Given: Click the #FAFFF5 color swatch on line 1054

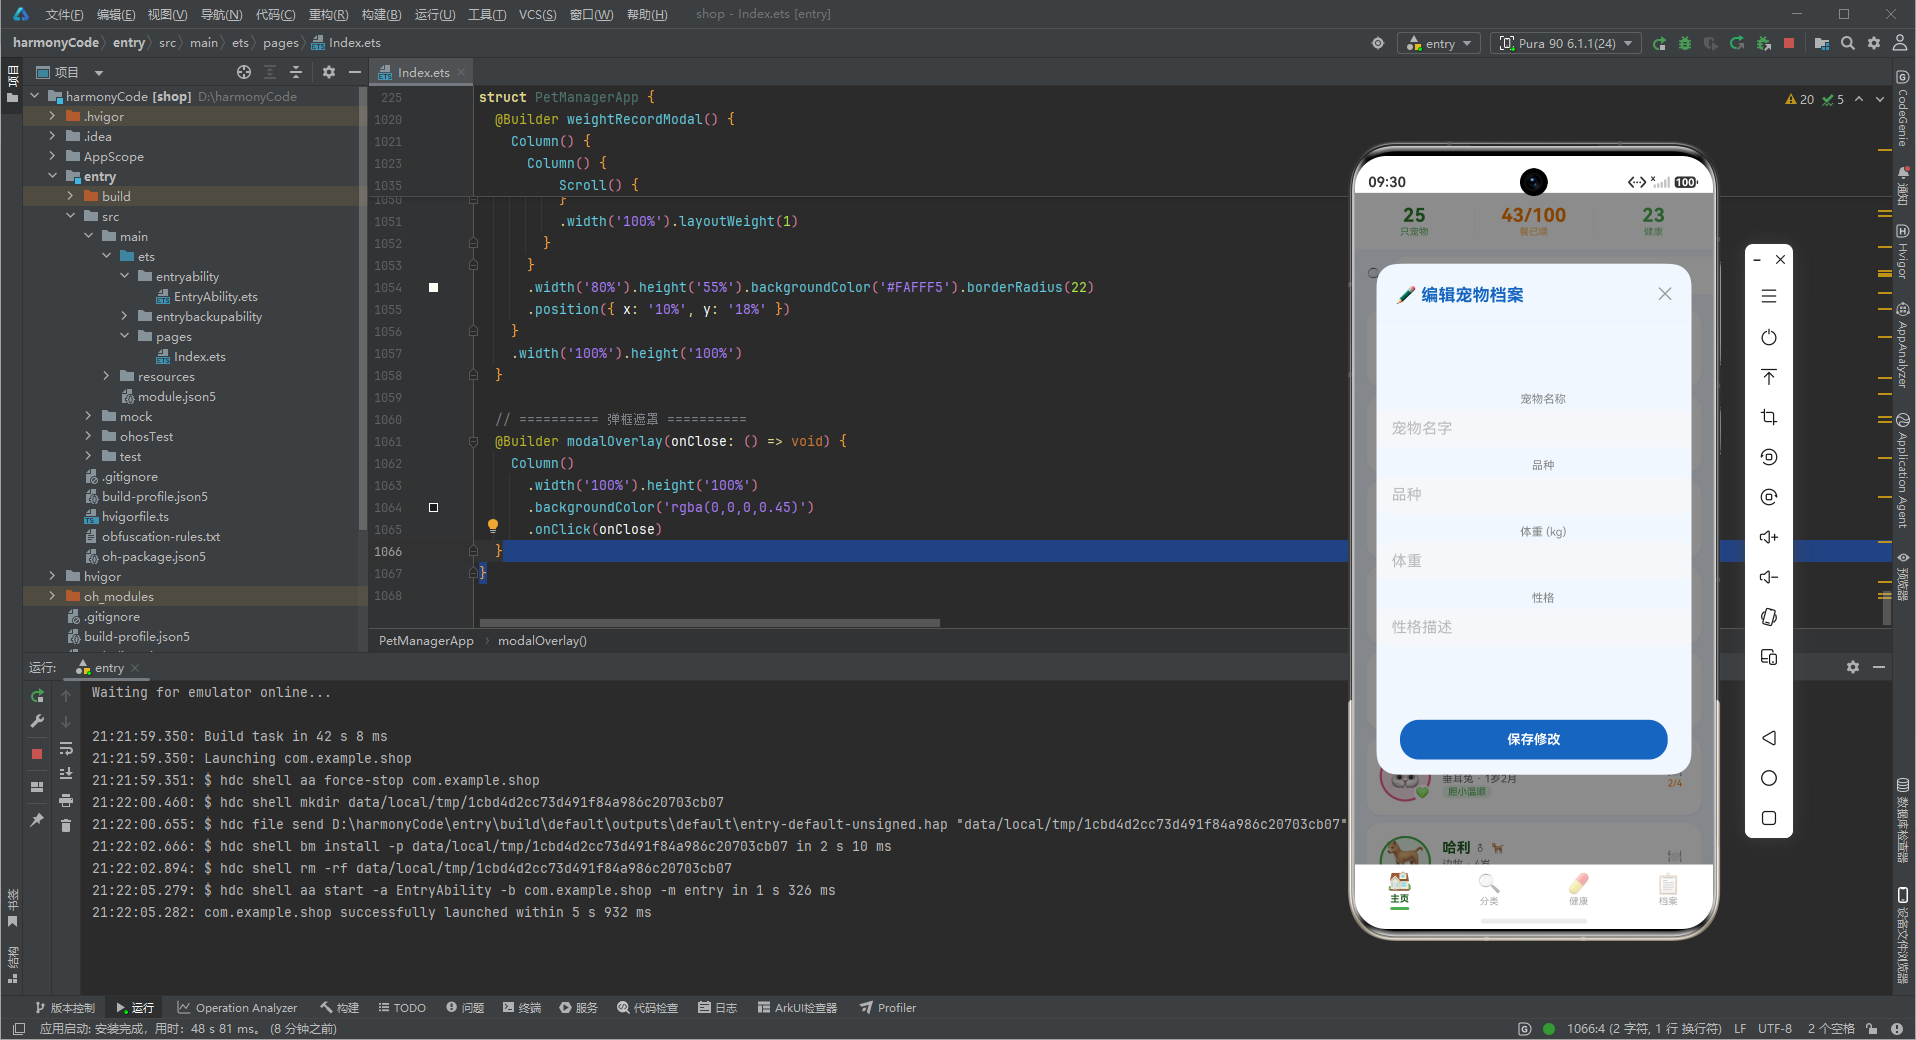Looking at the screenshot, I should [x=434, y=287].
